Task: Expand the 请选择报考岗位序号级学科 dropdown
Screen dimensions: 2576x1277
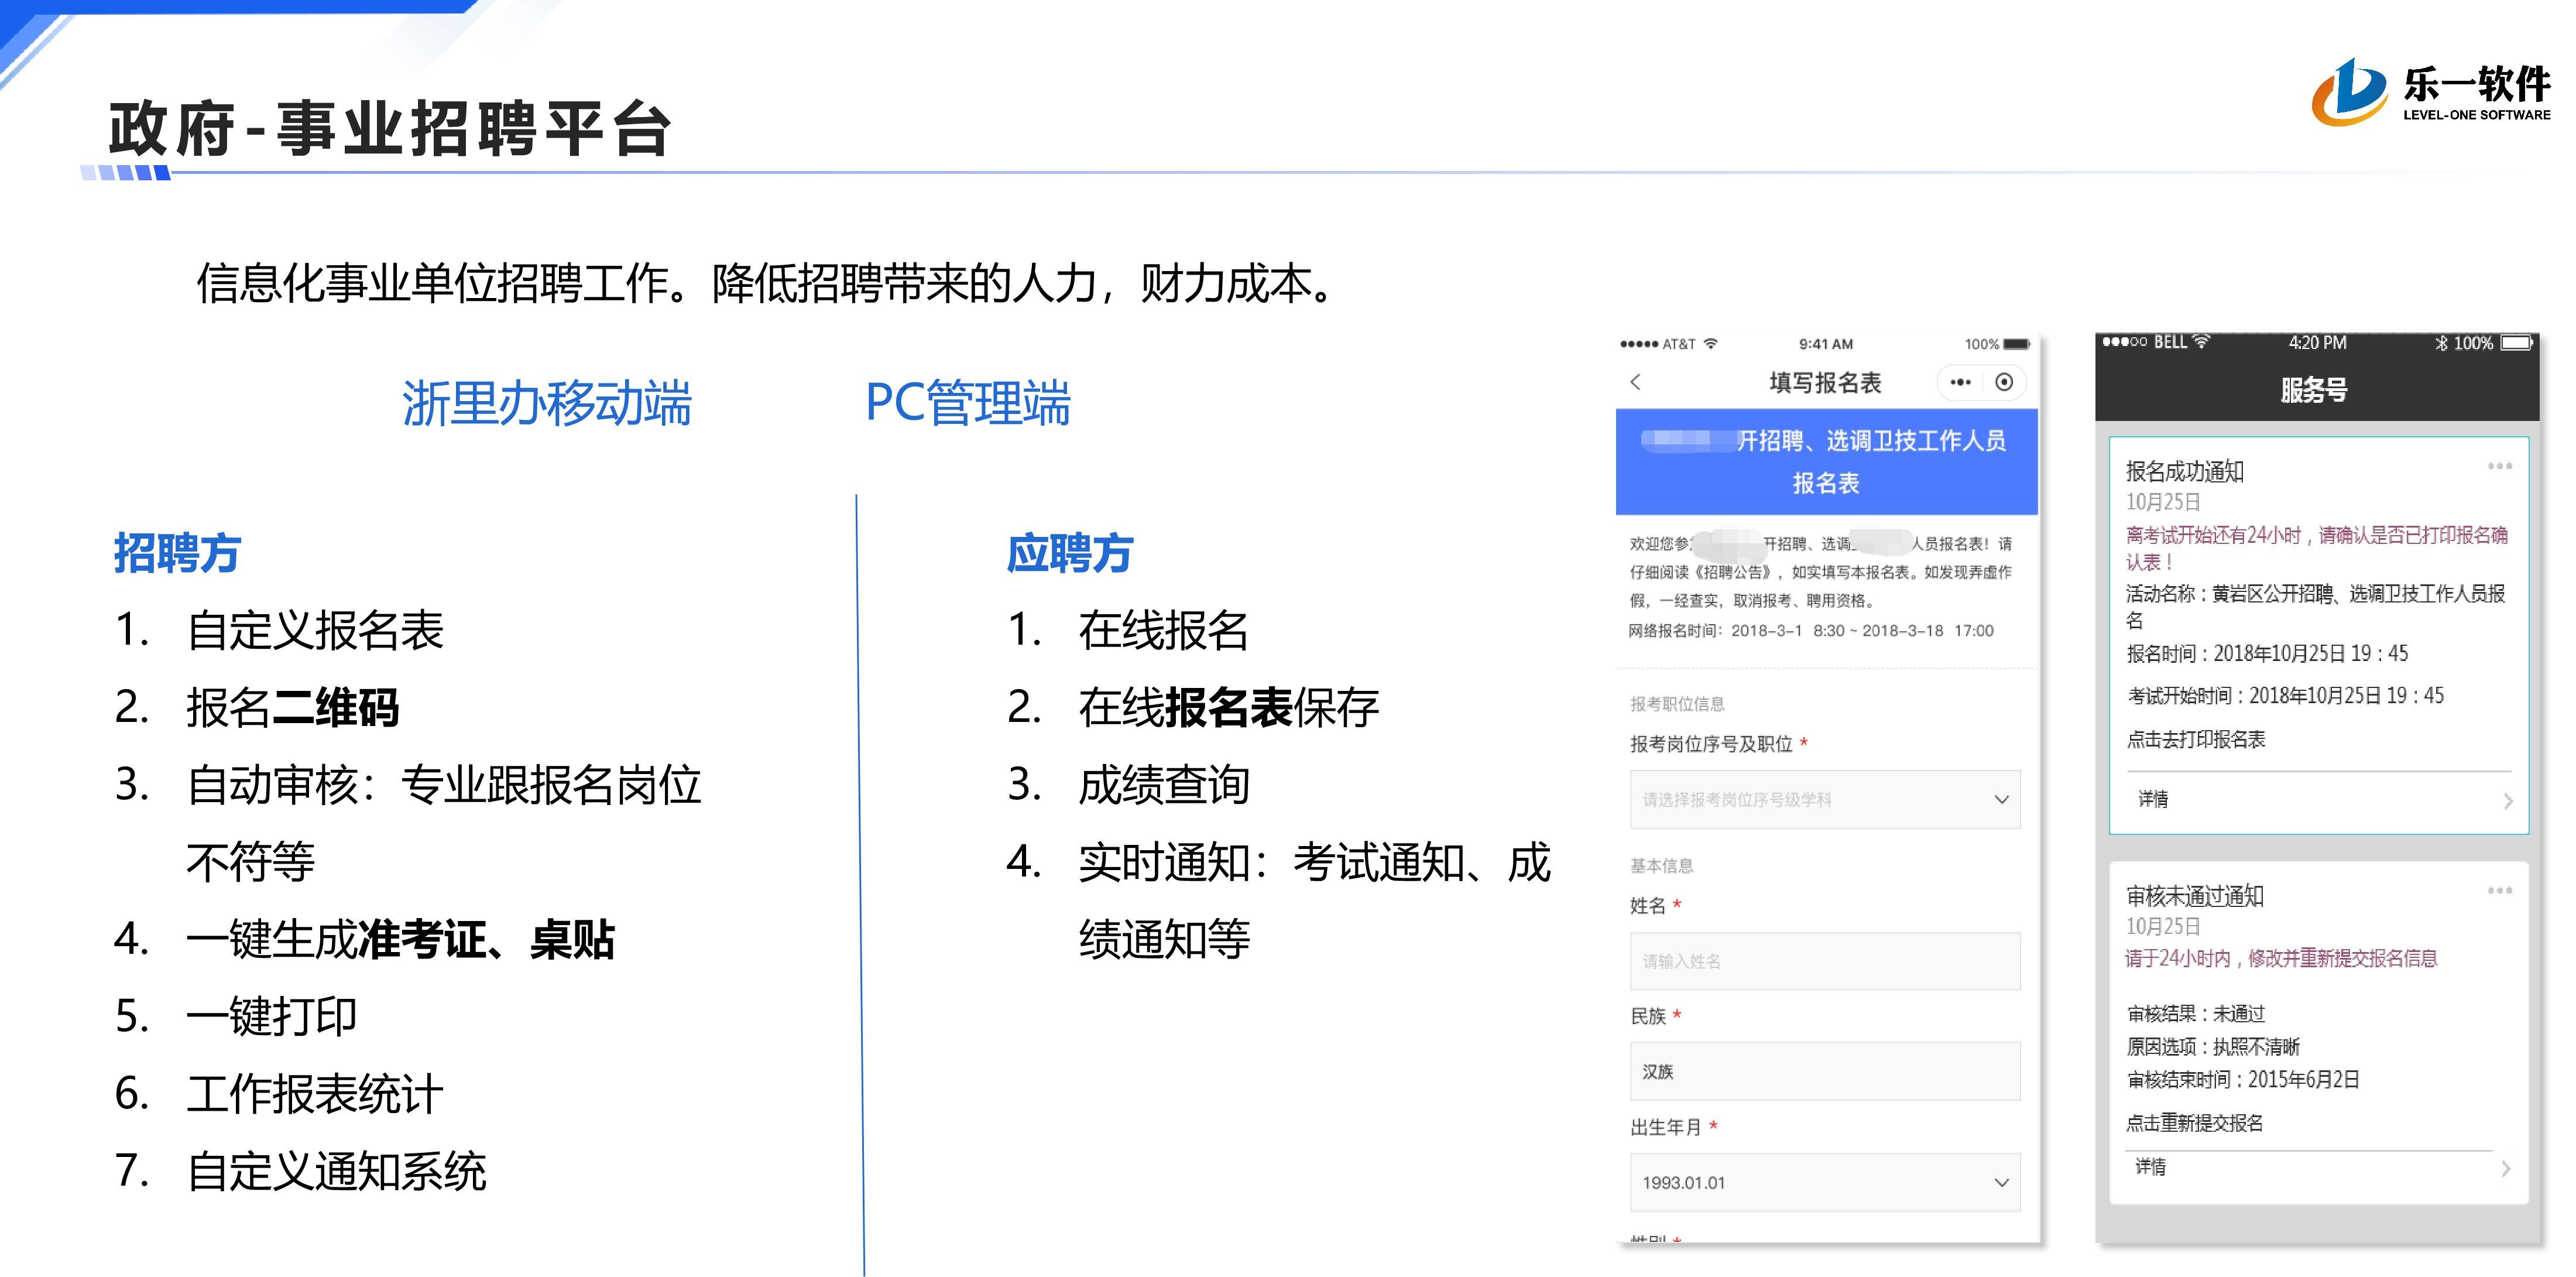Action: point(1825,799)
